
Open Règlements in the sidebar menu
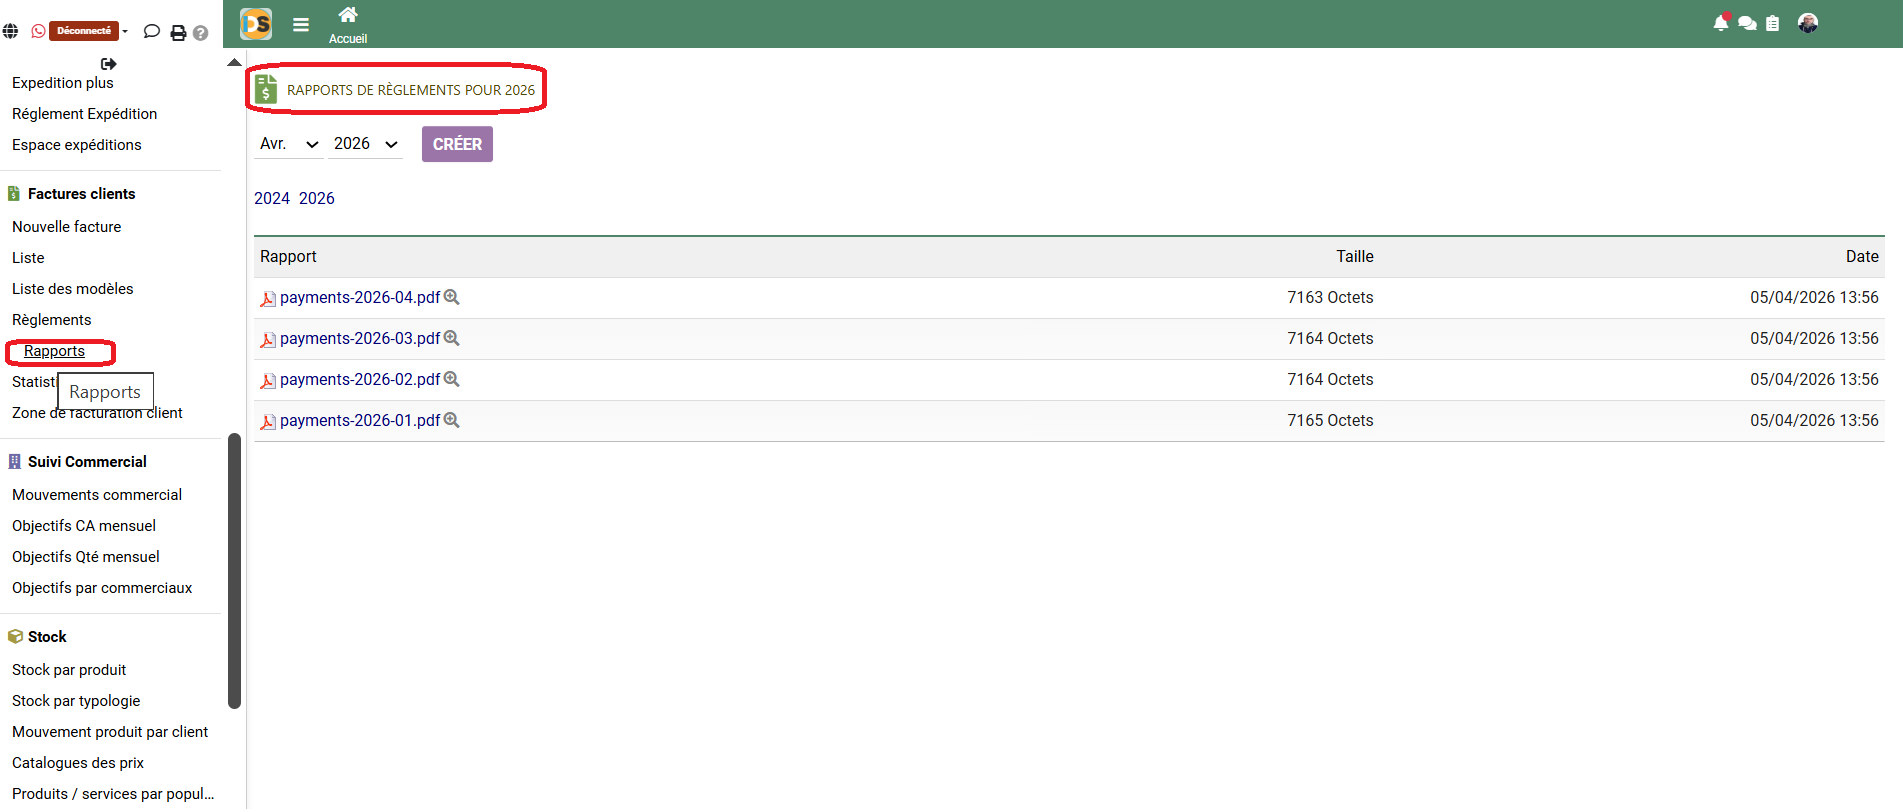[52, 320]
